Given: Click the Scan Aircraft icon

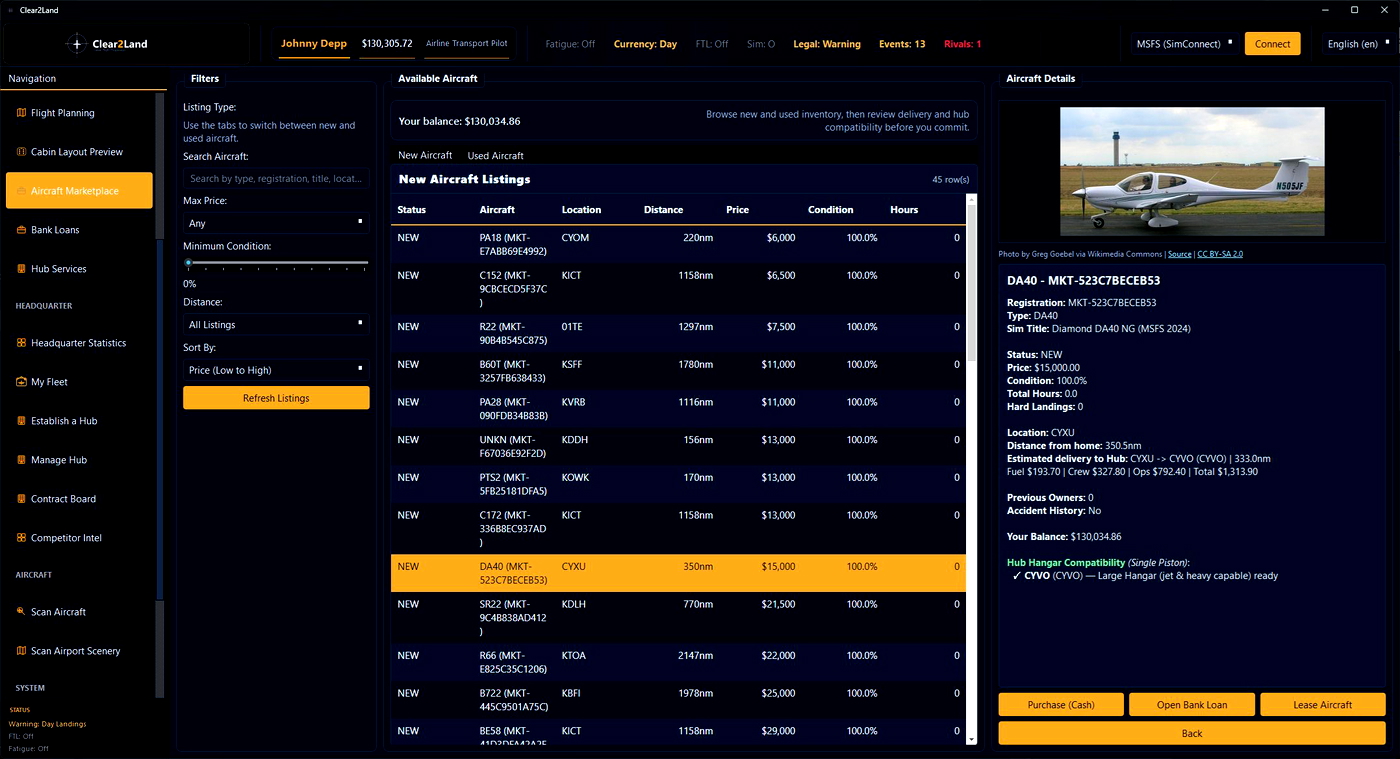Looking at the screenshot, I should click(22, 612).
